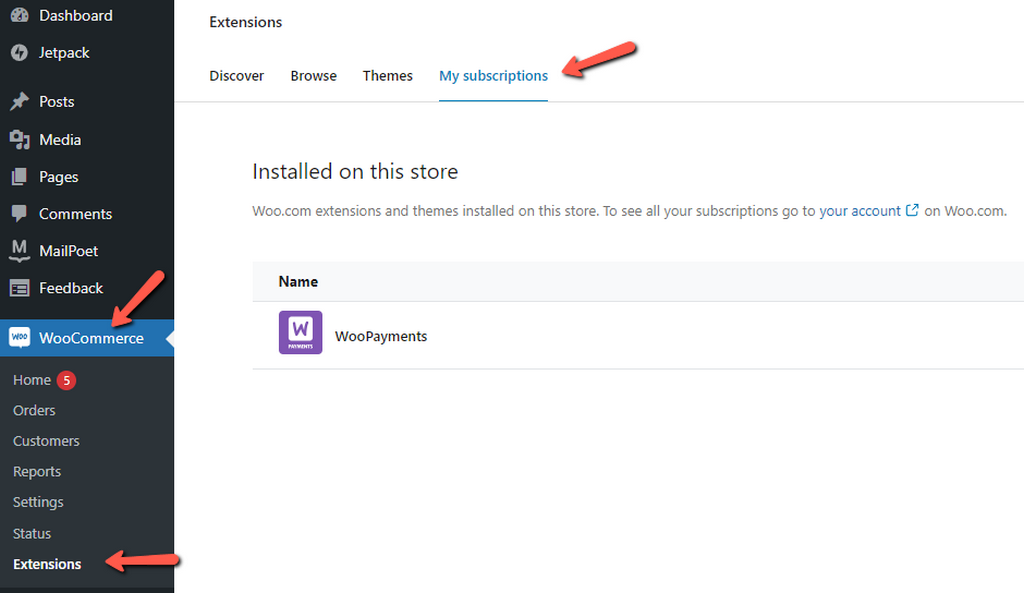Go to Orders under WooCommerce
This screenshot has width=1024, height=593.
tap(34, 410)
